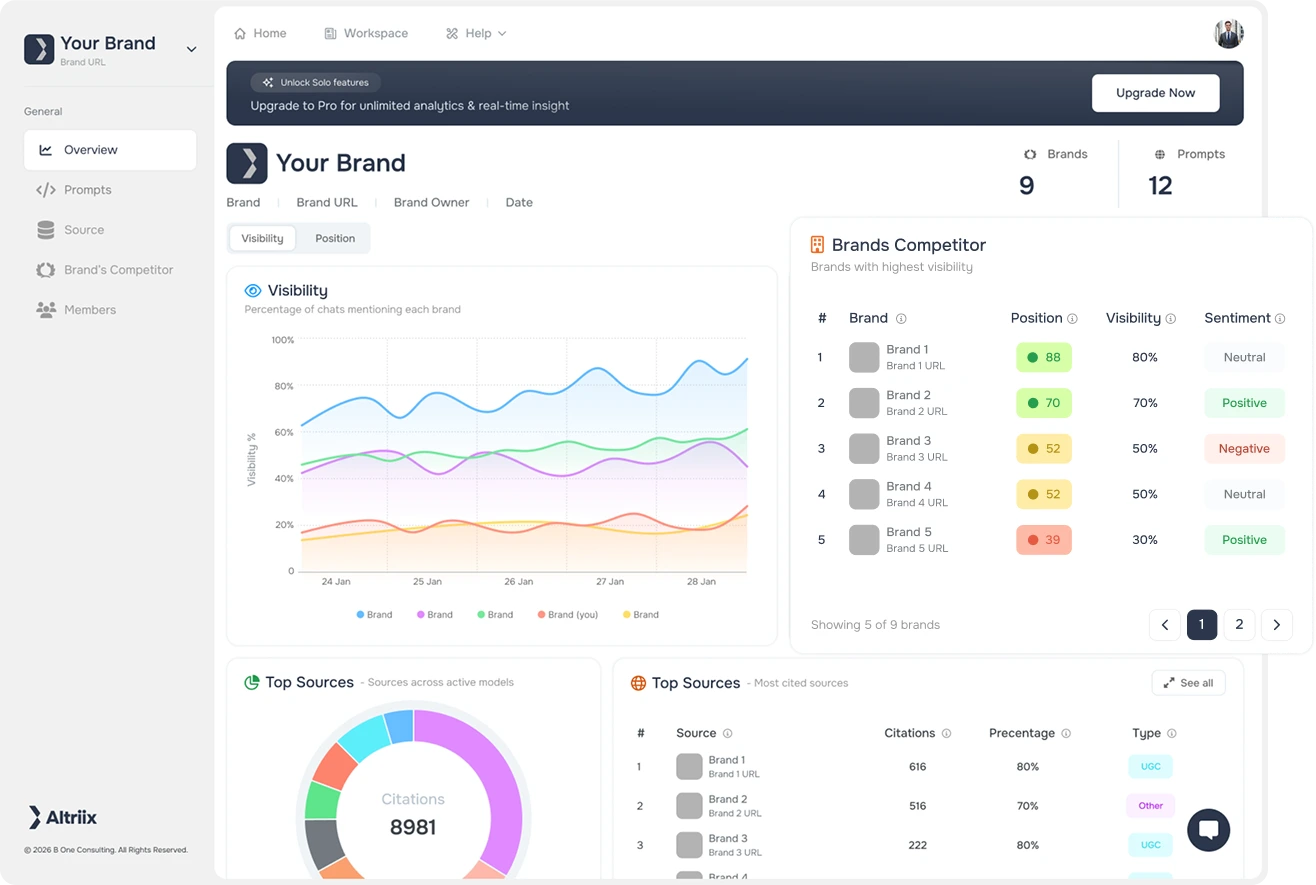Click Brand 3 logo in competitor table
This screenshot has width=1316, height=885.
(864, 448)
